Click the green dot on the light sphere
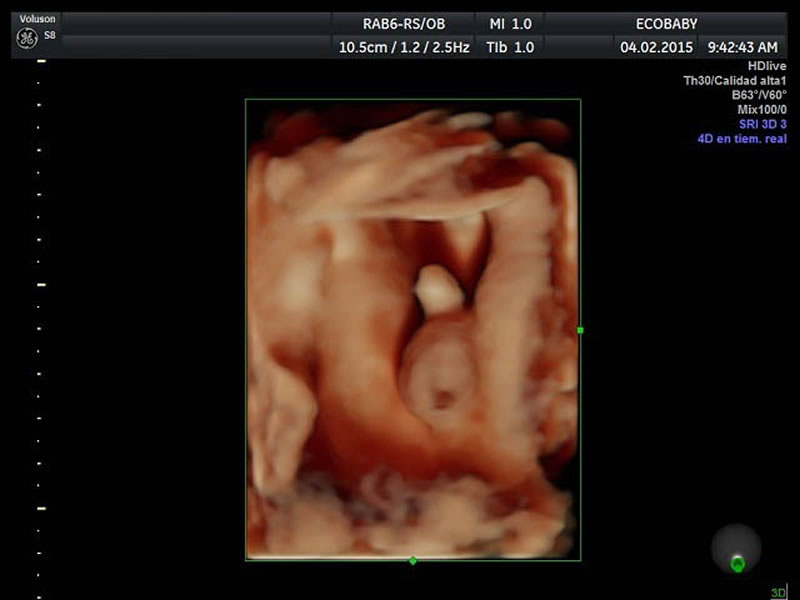The width and height of the screenshot is (800, 600). click(x=737, y=564)
